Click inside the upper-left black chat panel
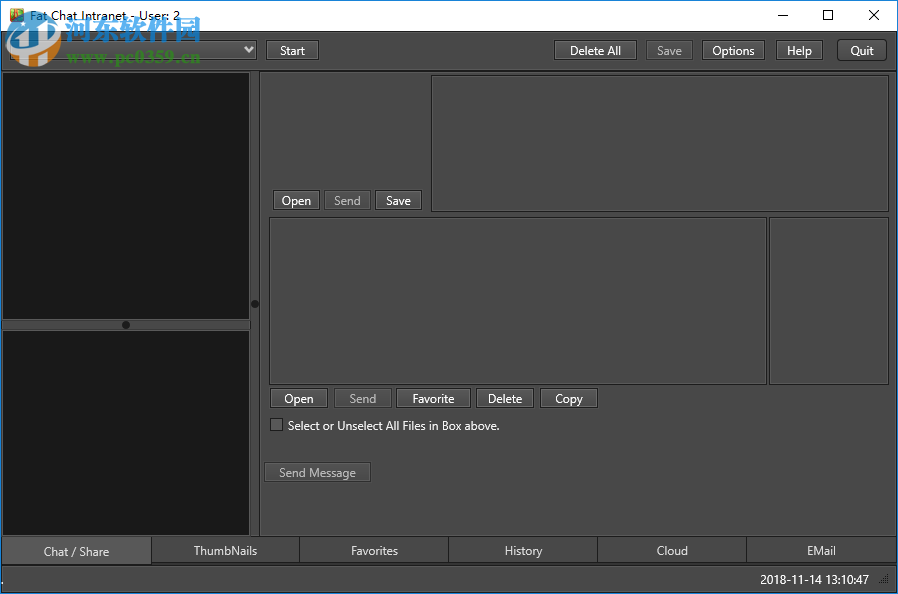 [x=126, y=195]
